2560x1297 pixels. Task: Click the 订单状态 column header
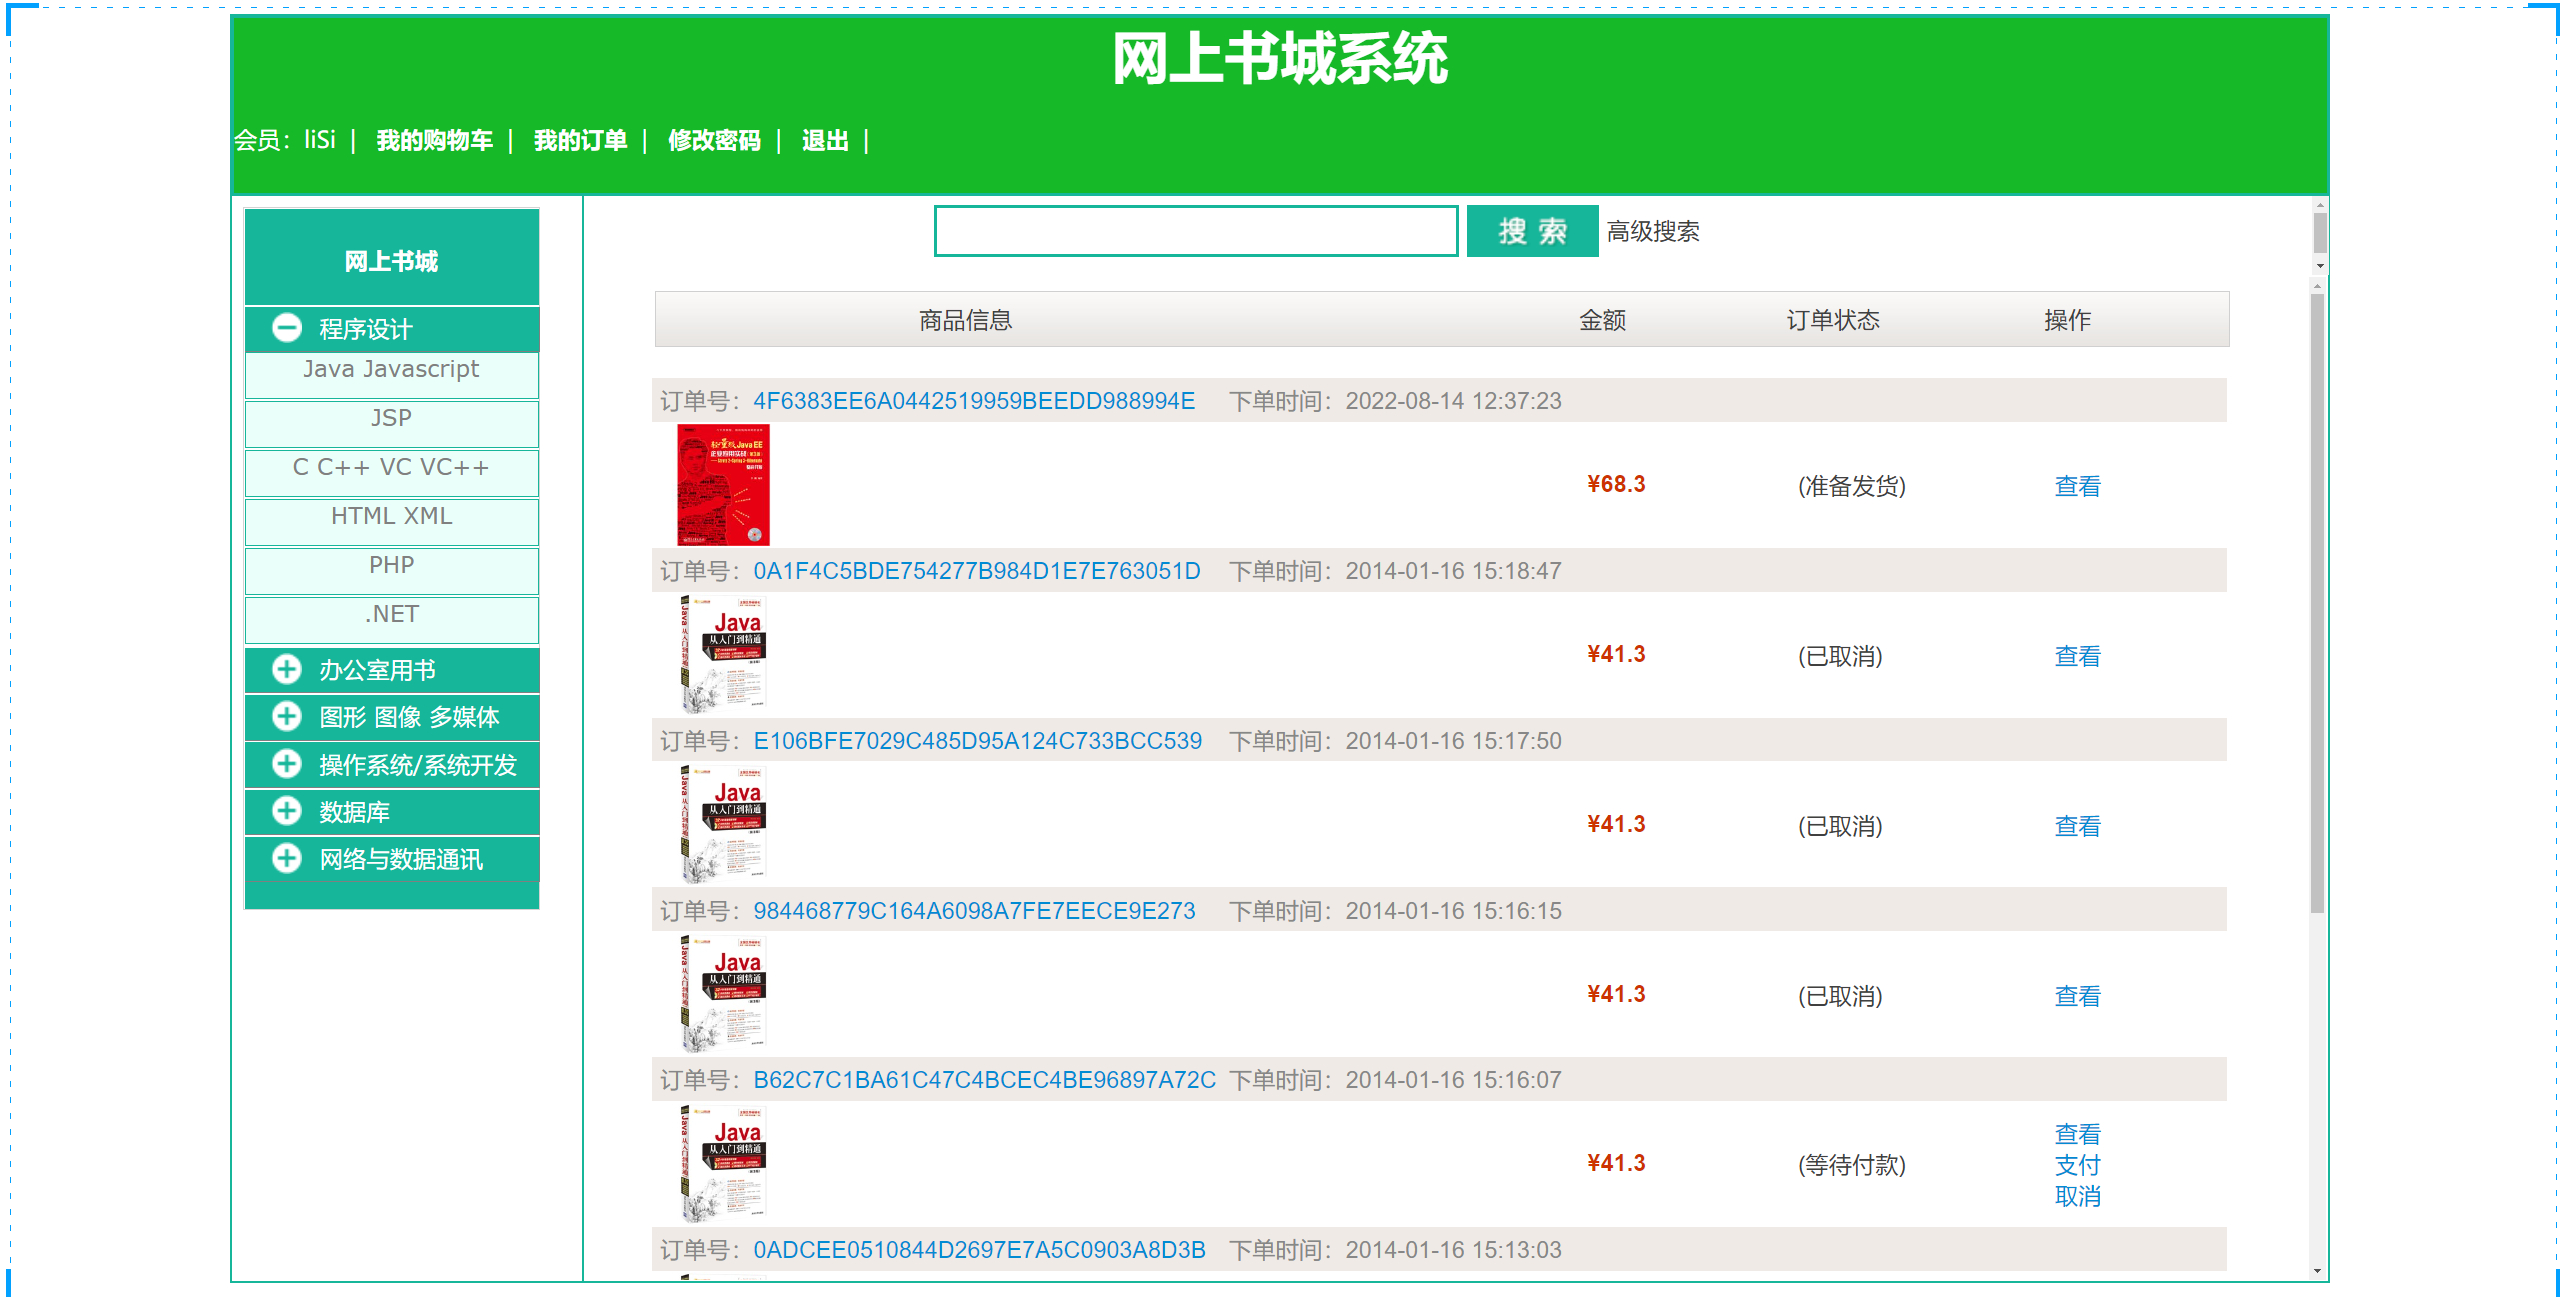click(x=1832, y=320)
